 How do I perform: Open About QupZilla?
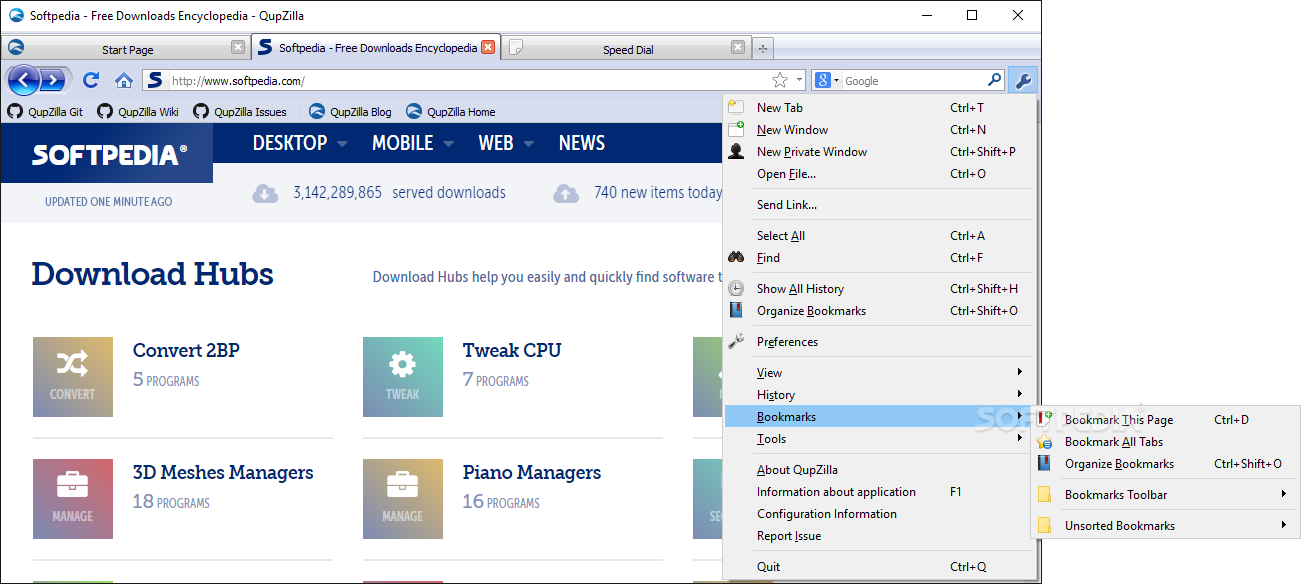(x=880, y=470)
